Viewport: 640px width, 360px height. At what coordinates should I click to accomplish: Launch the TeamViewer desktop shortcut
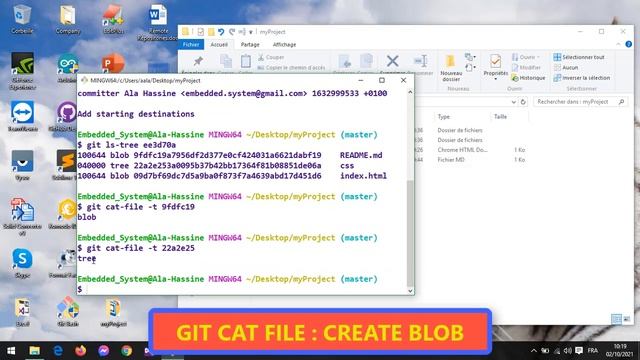tap(22, 116)
